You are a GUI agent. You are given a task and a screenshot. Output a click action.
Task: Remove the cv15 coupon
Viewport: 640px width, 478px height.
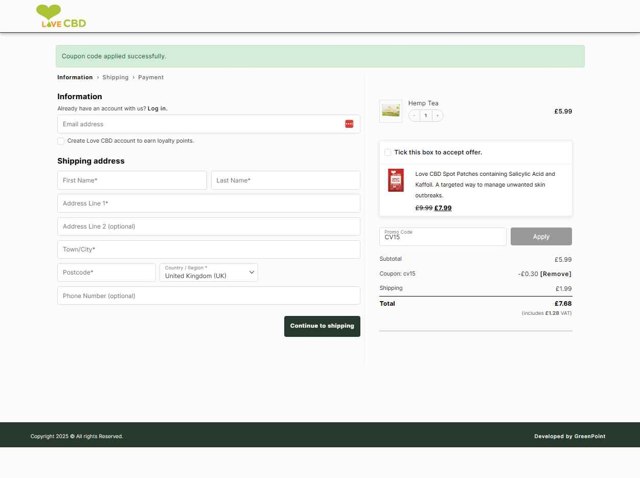556,274
